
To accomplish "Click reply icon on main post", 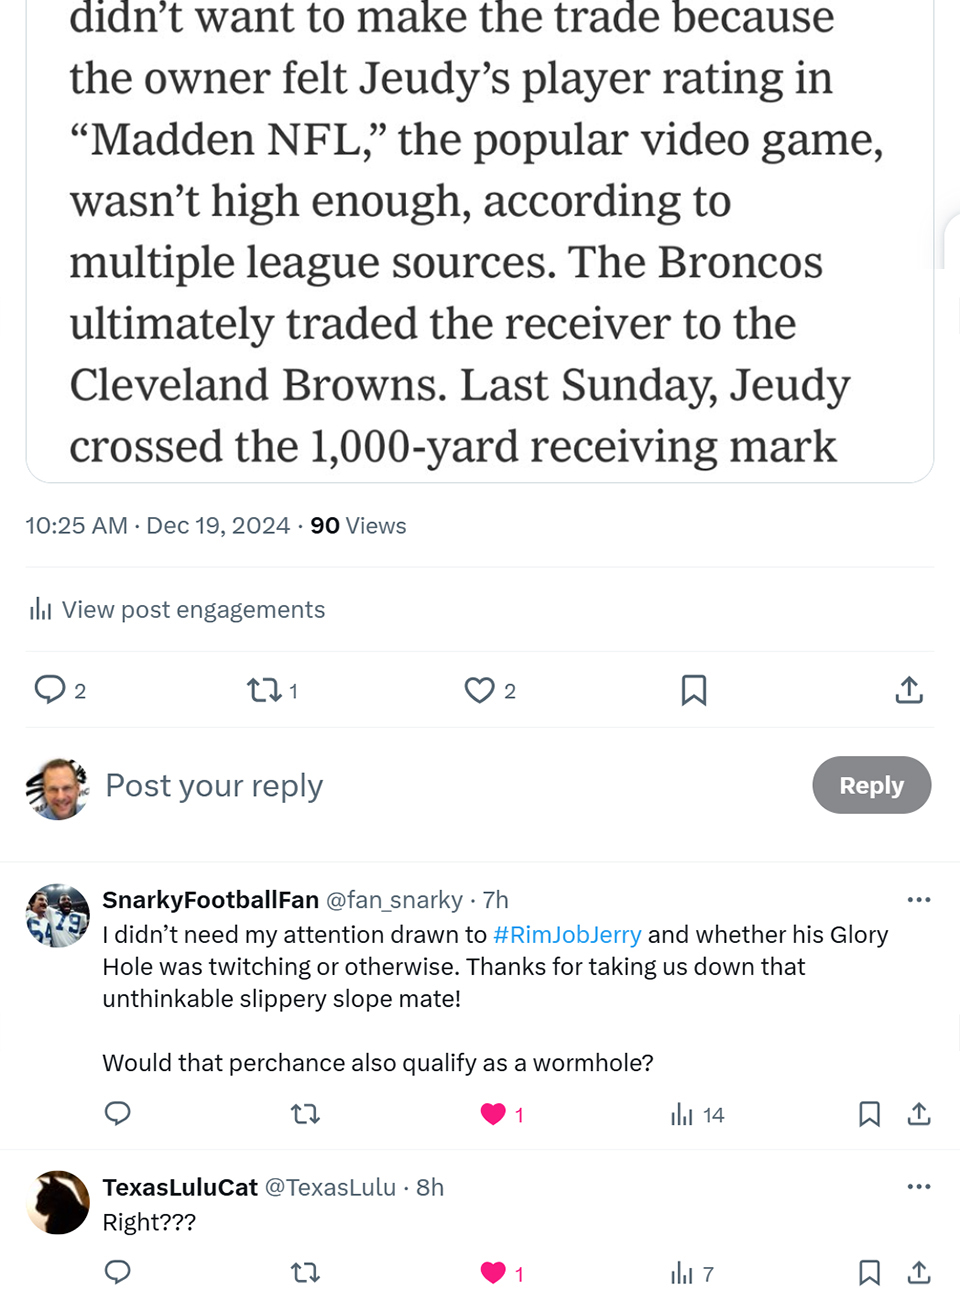I will coord(50,690).
